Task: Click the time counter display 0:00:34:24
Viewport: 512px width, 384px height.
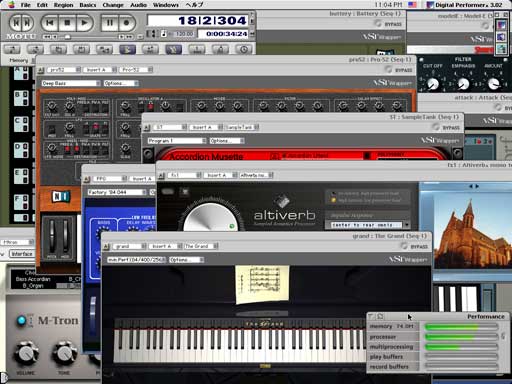Action: [224, 34]
